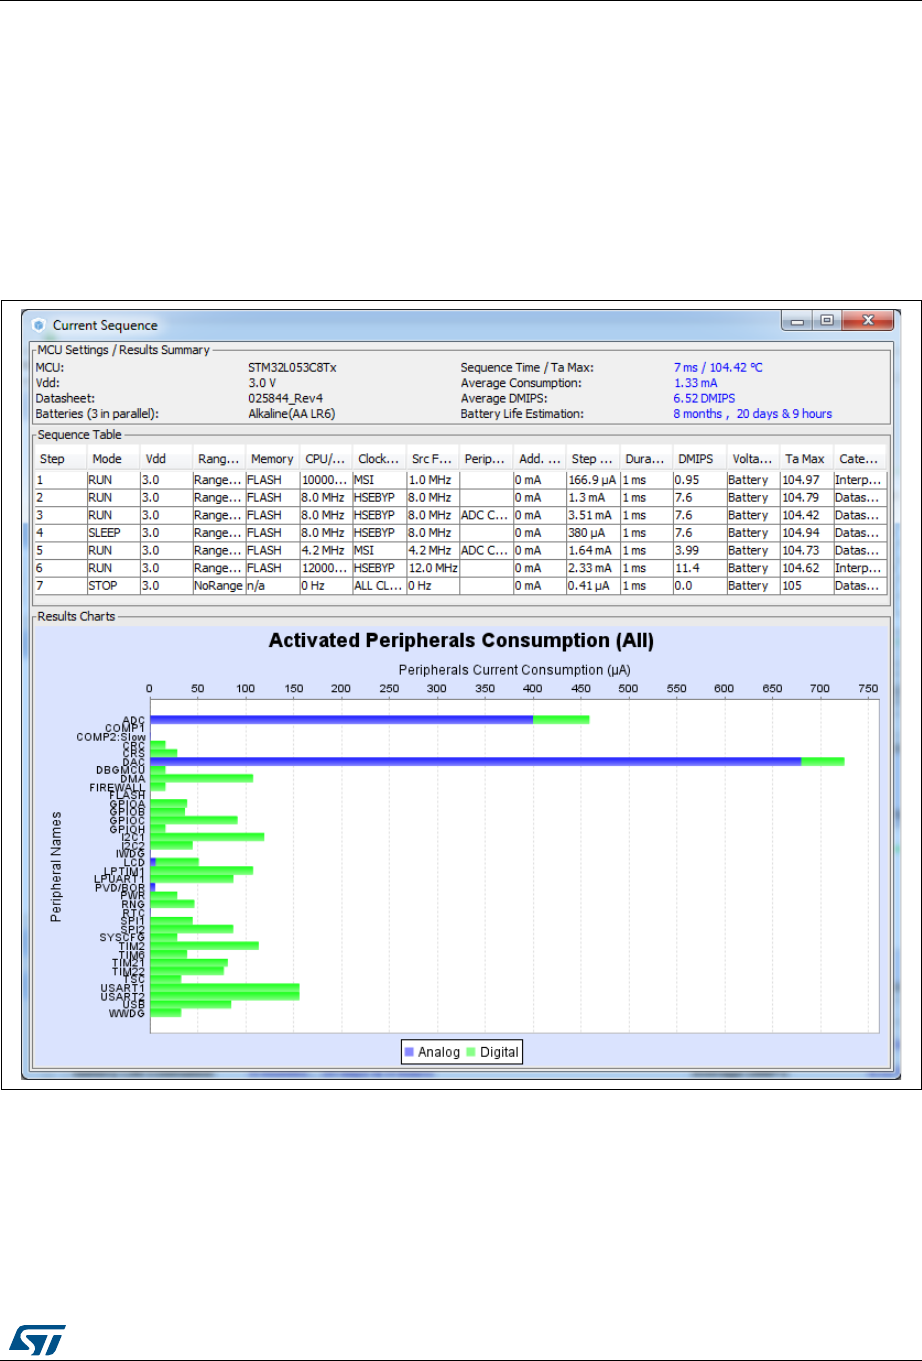Click the 0.41 µA step current cell
Viewport: 922px width, 1361px height.
coord(592,586)
